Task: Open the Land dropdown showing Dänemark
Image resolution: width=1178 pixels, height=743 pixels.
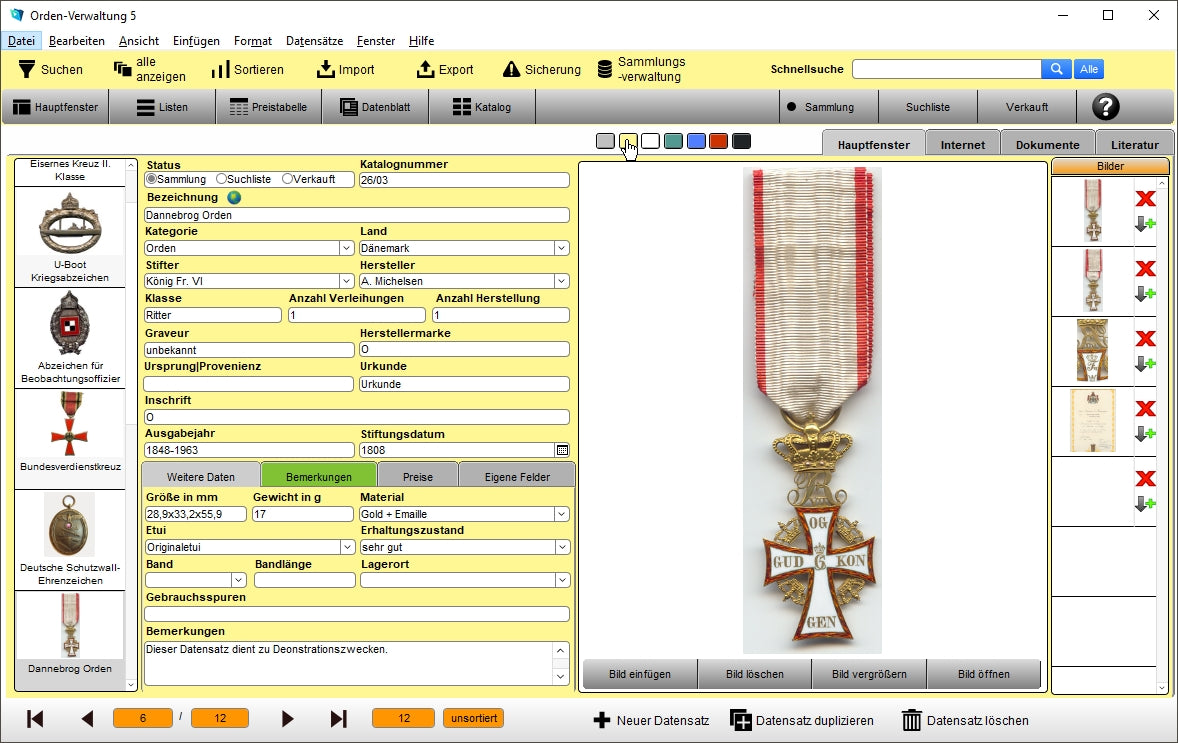Action: click(561, 248)
